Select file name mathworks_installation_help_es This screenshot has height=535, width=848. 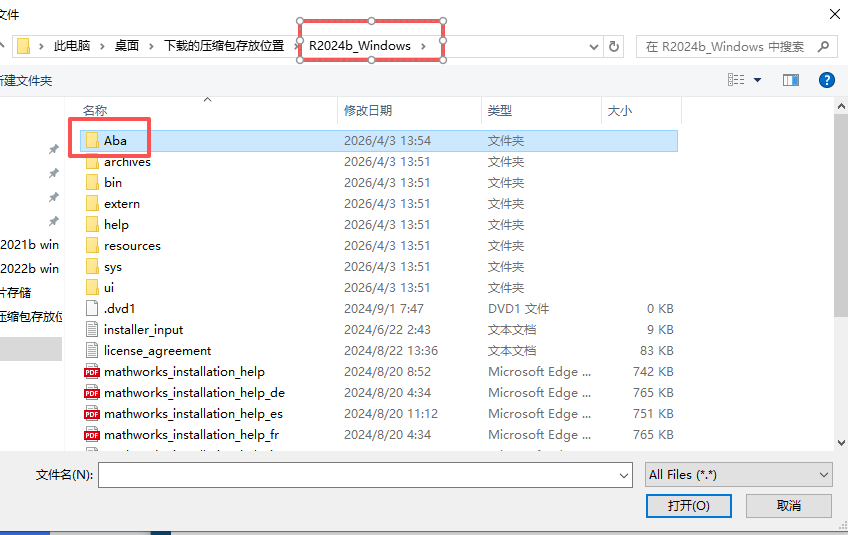tap(194, 414)
